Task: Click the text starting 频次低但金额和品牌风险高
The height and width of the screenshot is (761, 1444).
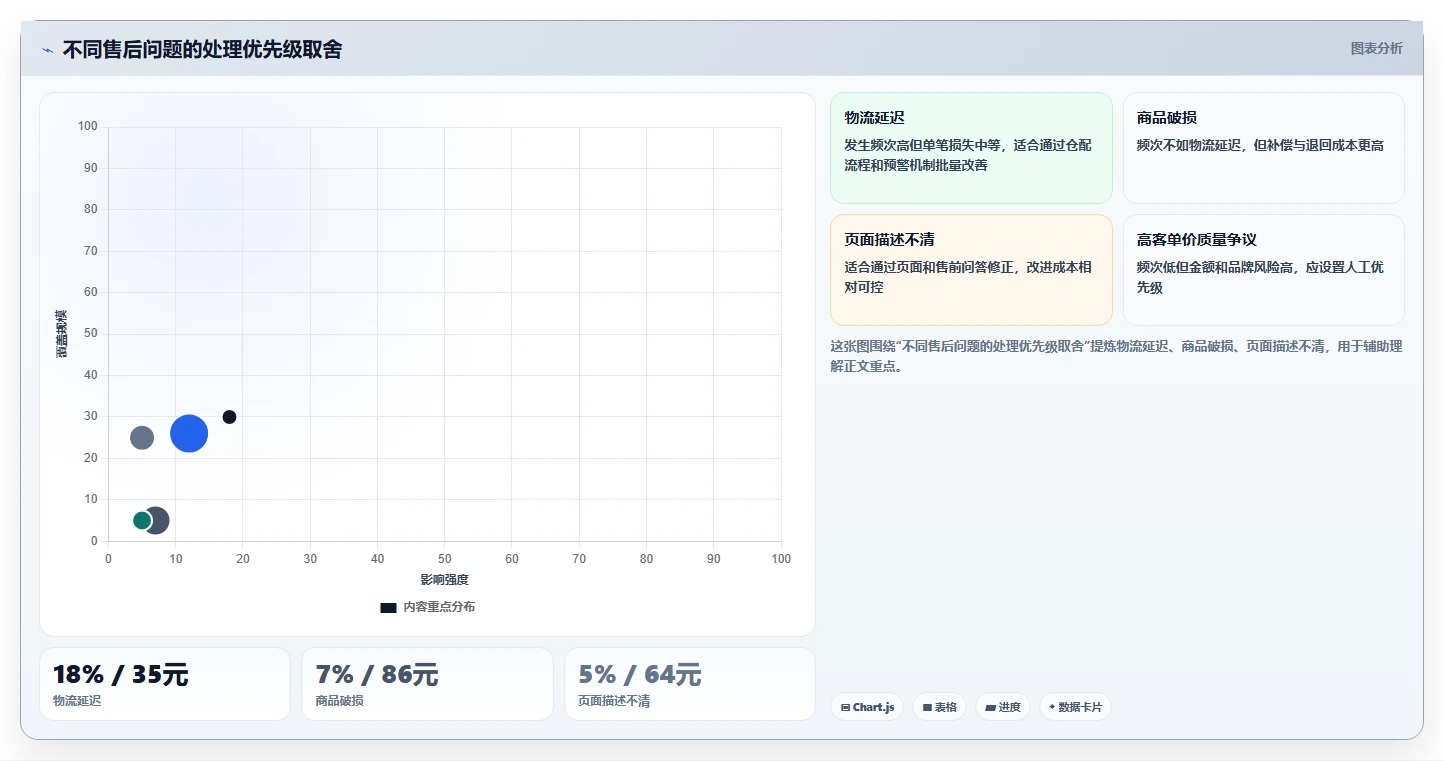Action: click(1260, 277)
